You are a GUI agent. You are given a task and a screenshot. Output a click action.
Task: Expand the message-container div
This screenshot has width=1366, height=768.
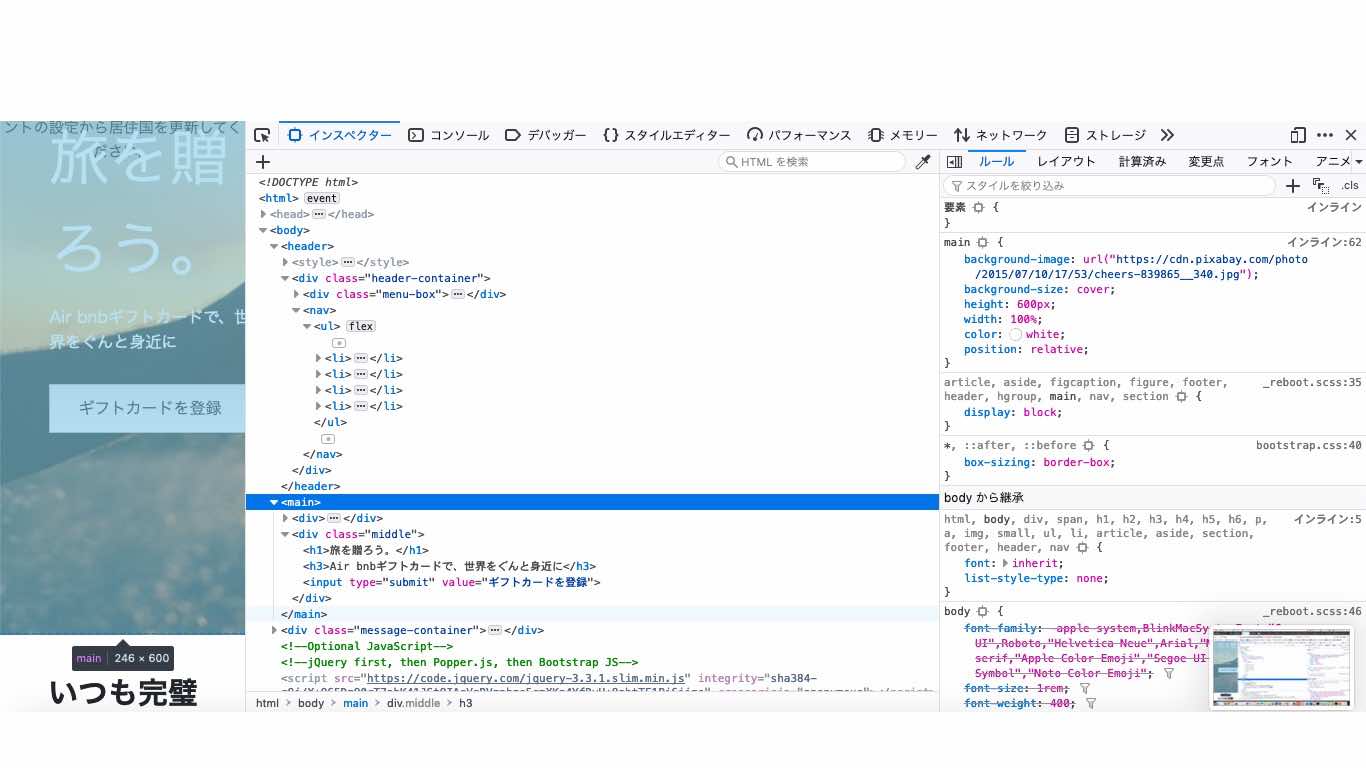pos(274,630)
